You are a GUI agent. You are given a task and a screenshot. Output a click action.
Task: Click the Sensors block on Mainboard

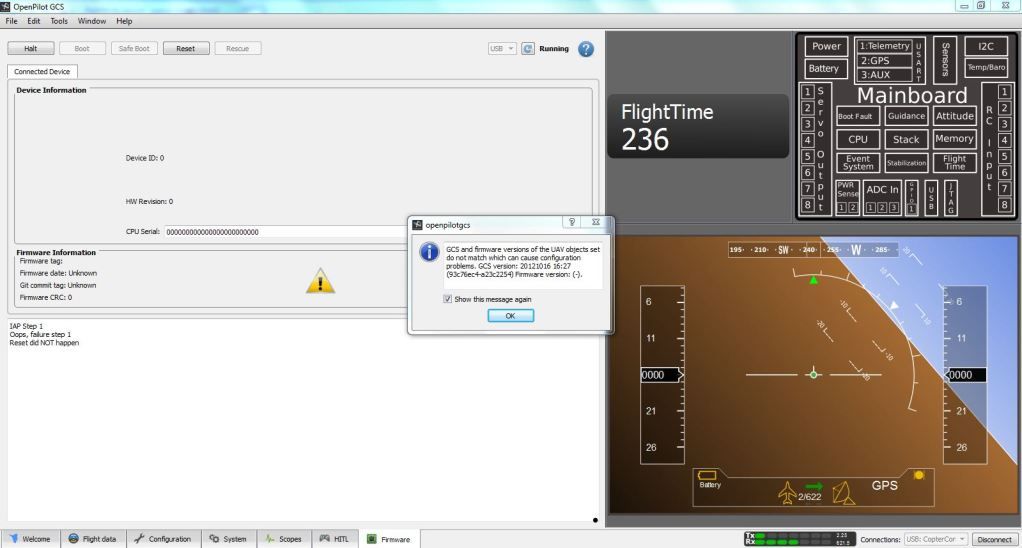point(945,59)
